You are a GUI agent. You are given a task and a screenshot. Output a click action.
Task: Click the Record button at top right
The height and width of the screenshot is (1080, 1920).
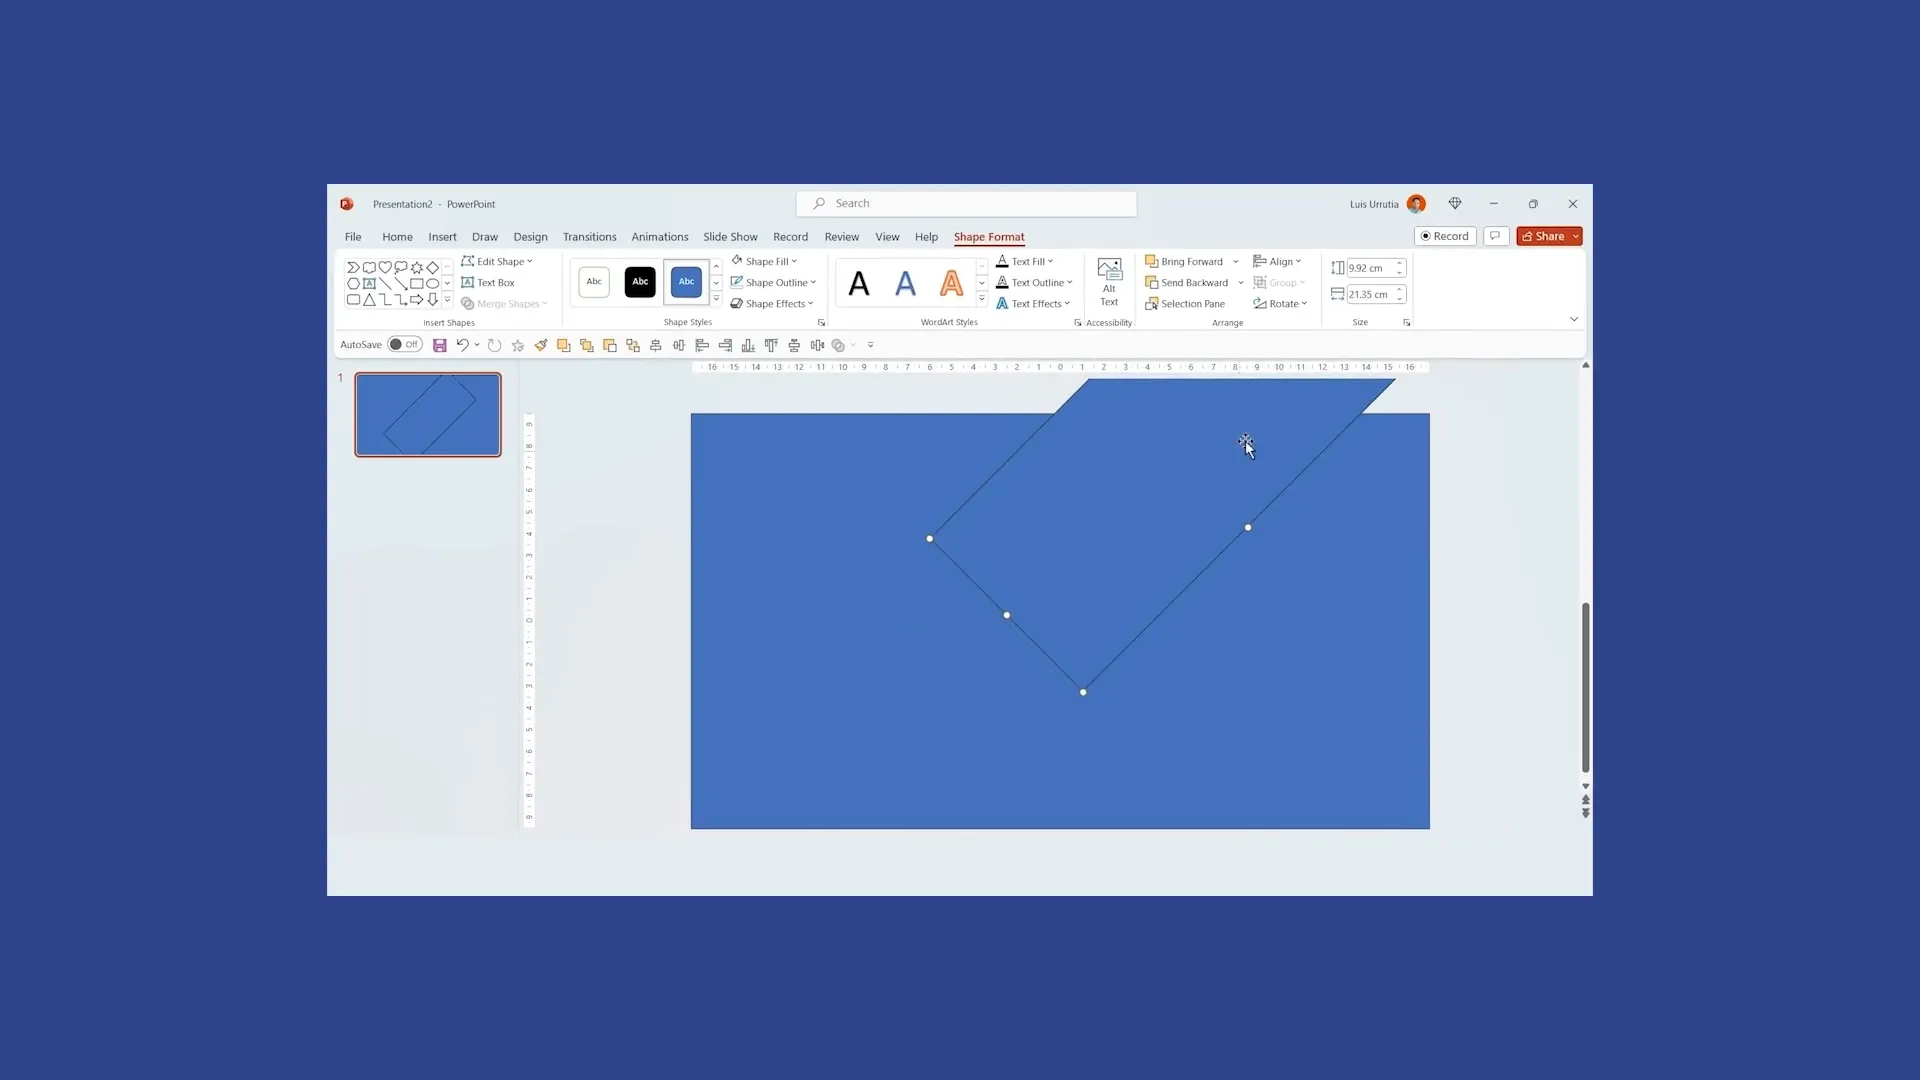[1445, 236]
